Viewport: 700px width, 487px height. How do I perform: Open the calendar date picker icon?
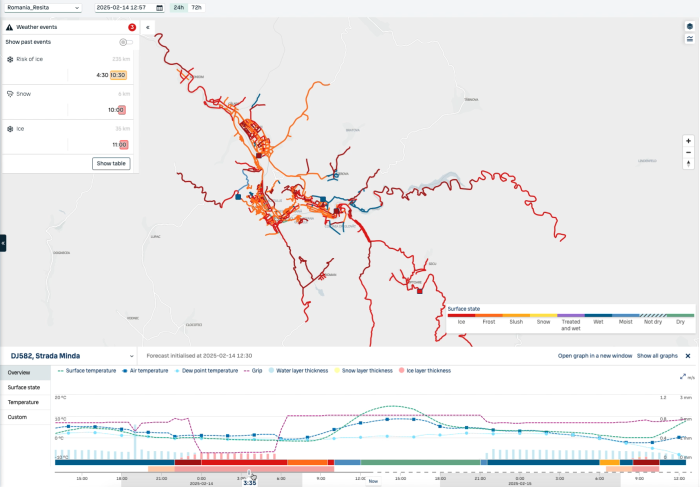(159, 7)
